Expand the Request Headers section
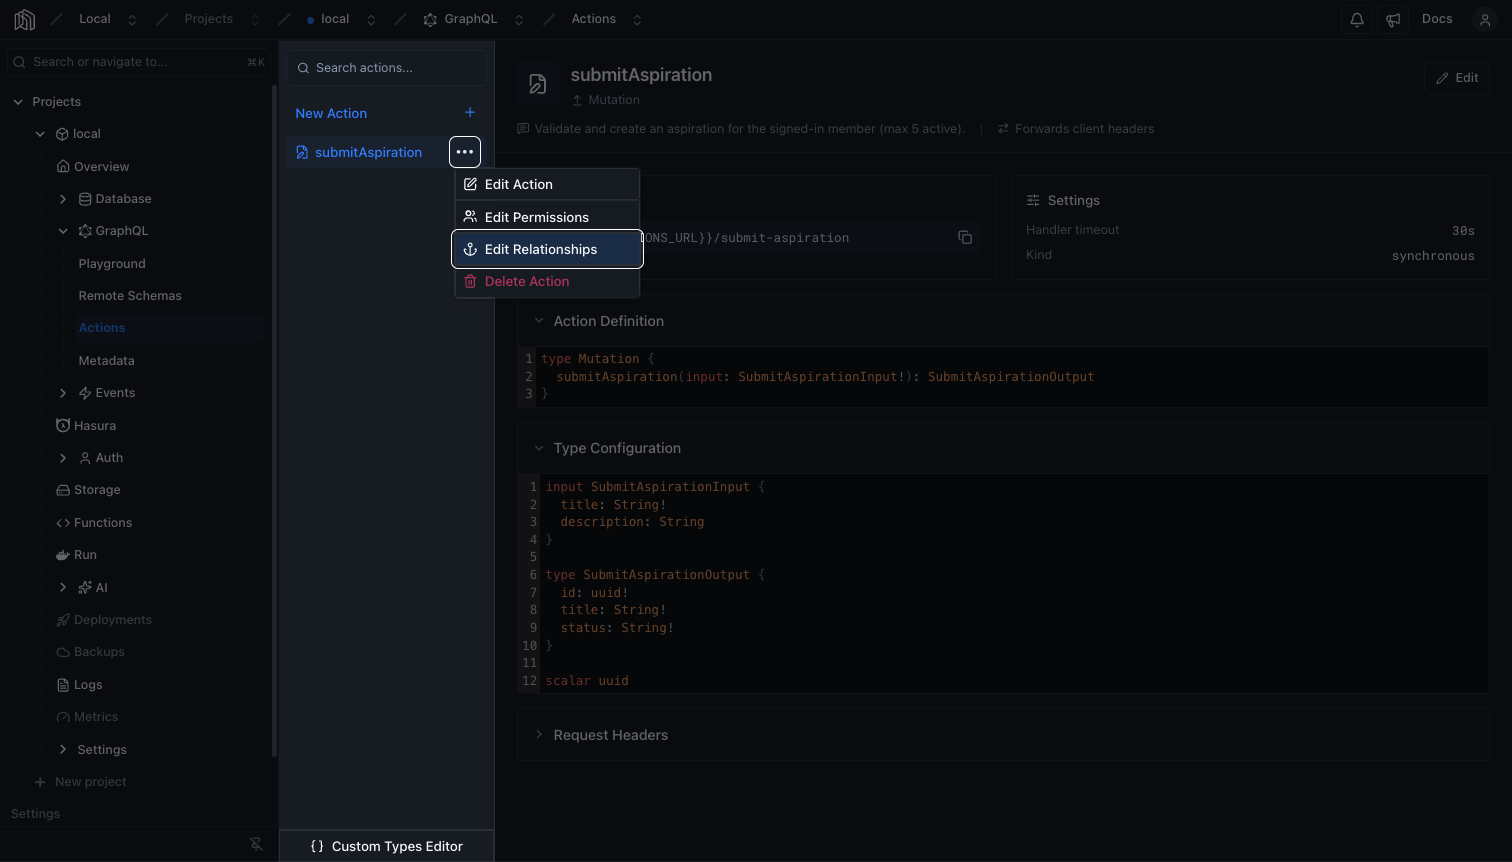The height and width of the screenshot is (862, 1512). pyautogui.click(x=539, y=735)
